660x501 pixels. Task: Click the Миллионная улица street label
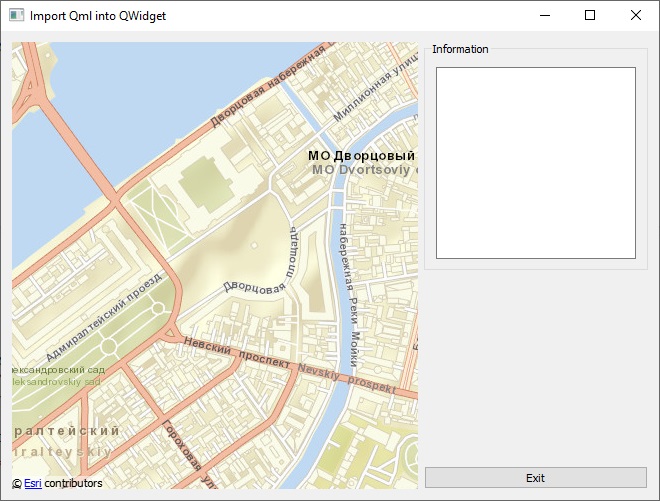tap(374, 91)
